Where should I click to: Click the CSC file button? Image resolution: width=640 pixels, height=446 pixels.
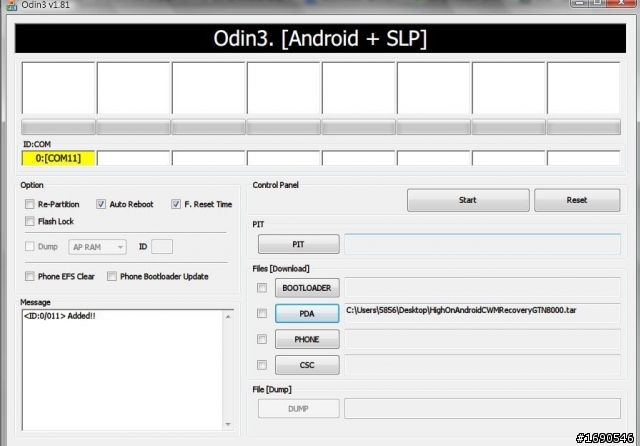click(307, 365)
